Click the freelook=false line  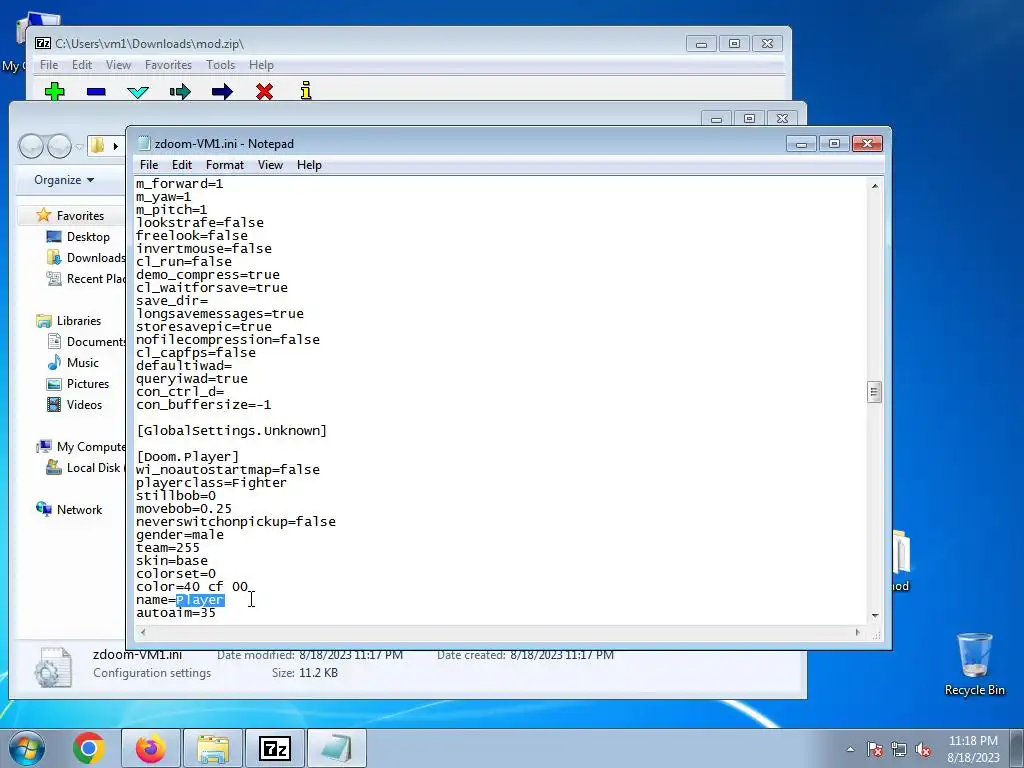click(191, 235)
